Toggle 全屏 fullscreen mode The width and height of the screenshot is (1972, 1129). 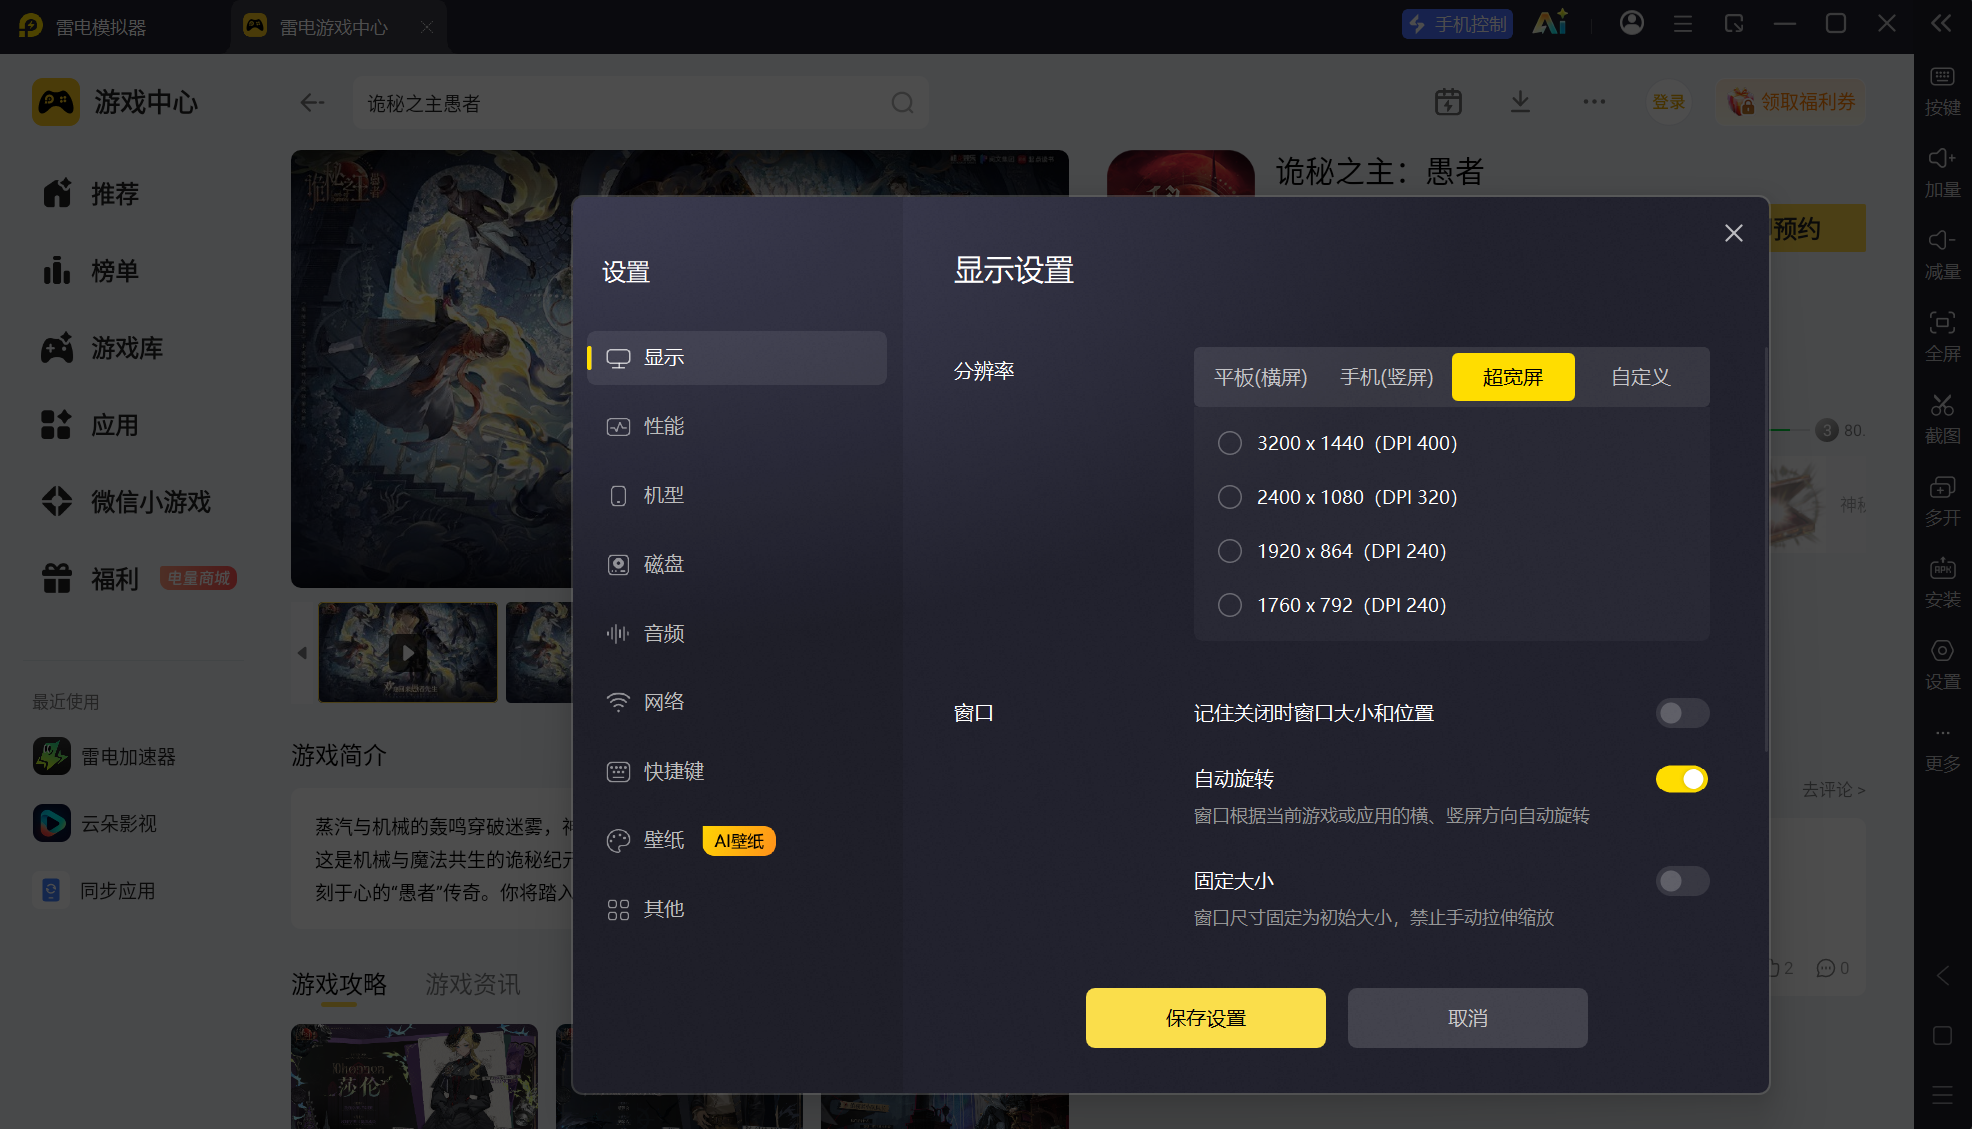click(x=1942, y=336)
